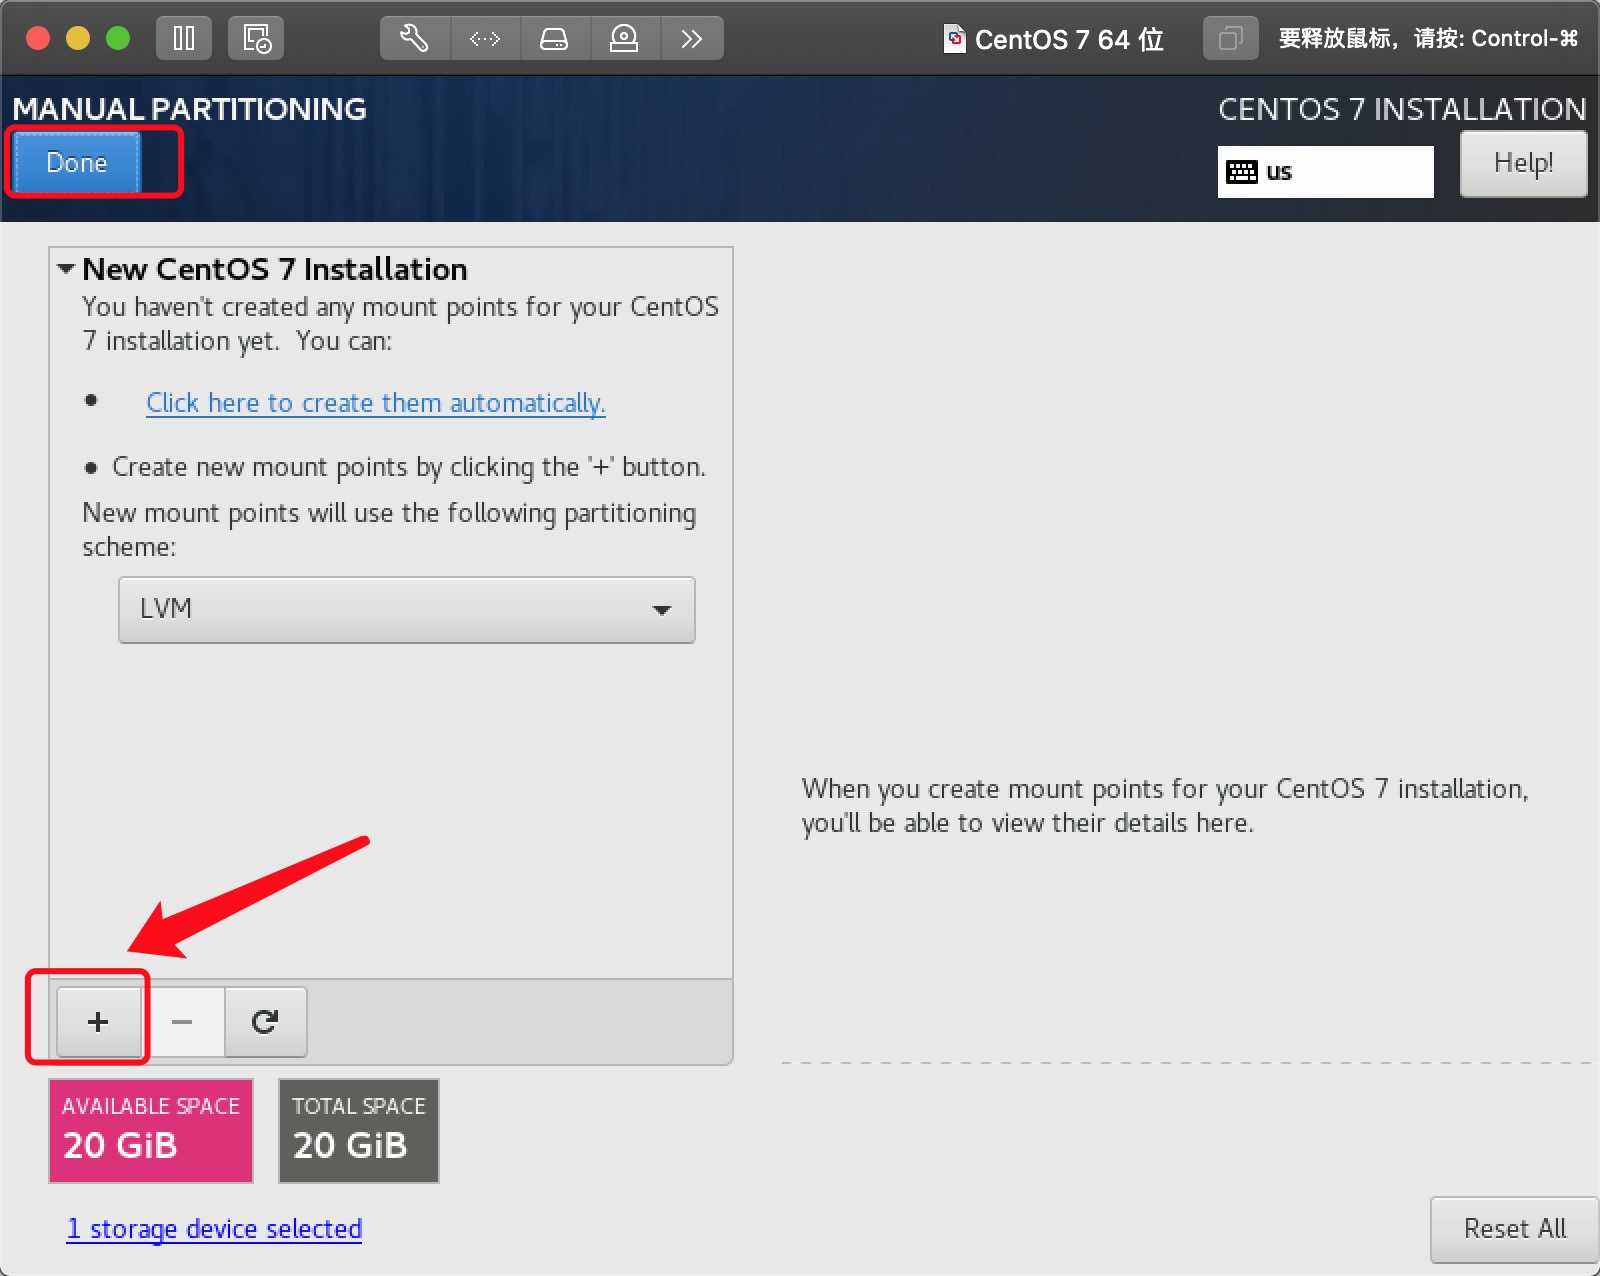The width and height of the screenshot is (1600, 1276).
Task: Reload storage configuration refresh icon
Action: (265, 1022)
